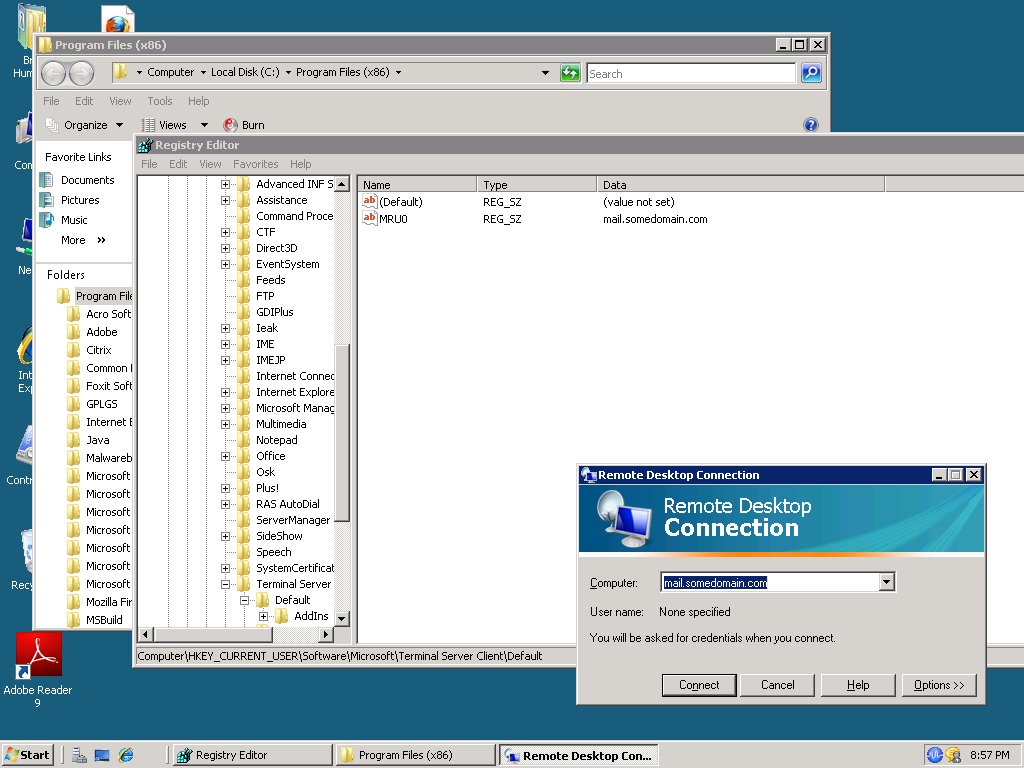This screenshot has width=1024, height=768.
Task: Open the Favorites menu in Registry Editor
Action: 256,164
